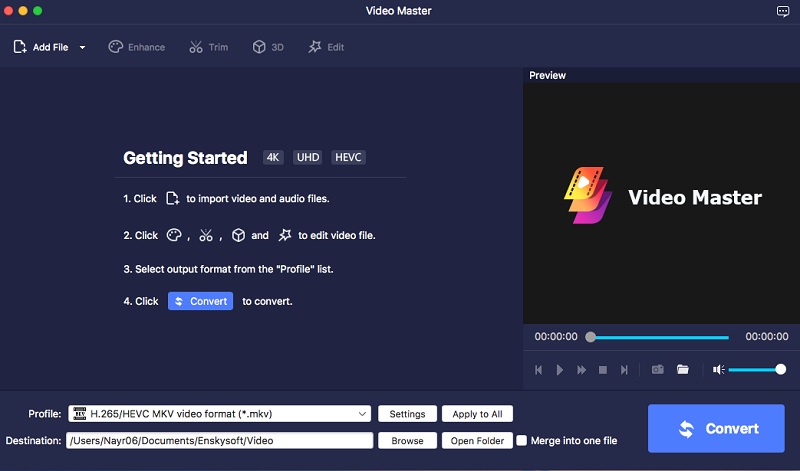Click the Profile format film icon

coord(80,414)
